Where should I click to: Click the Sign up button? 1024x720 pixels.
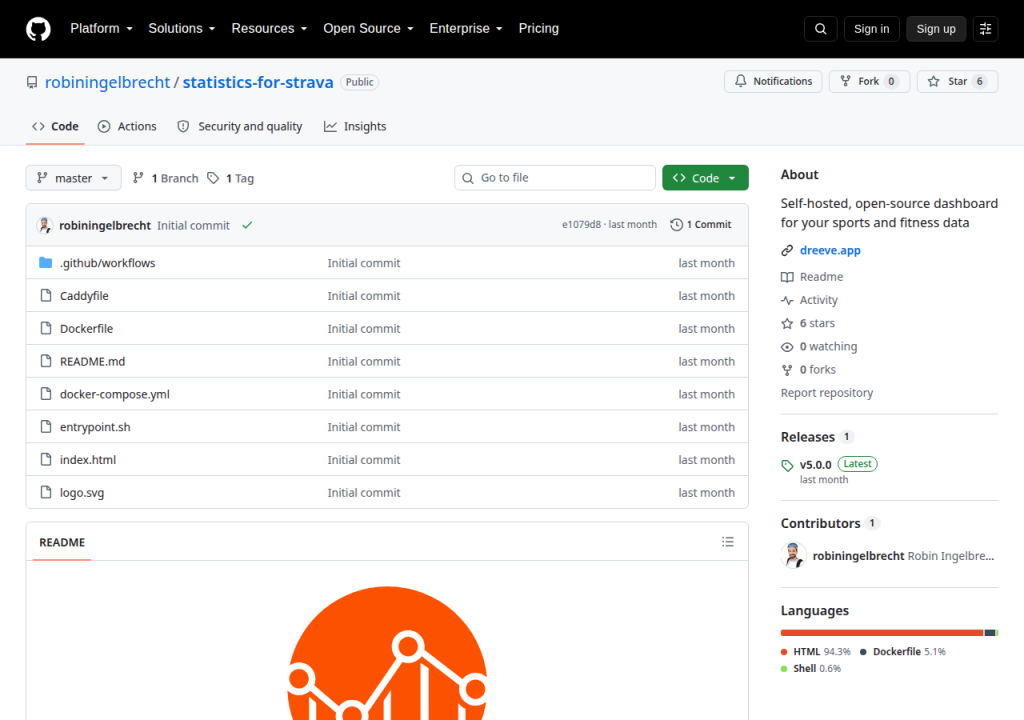936,29
